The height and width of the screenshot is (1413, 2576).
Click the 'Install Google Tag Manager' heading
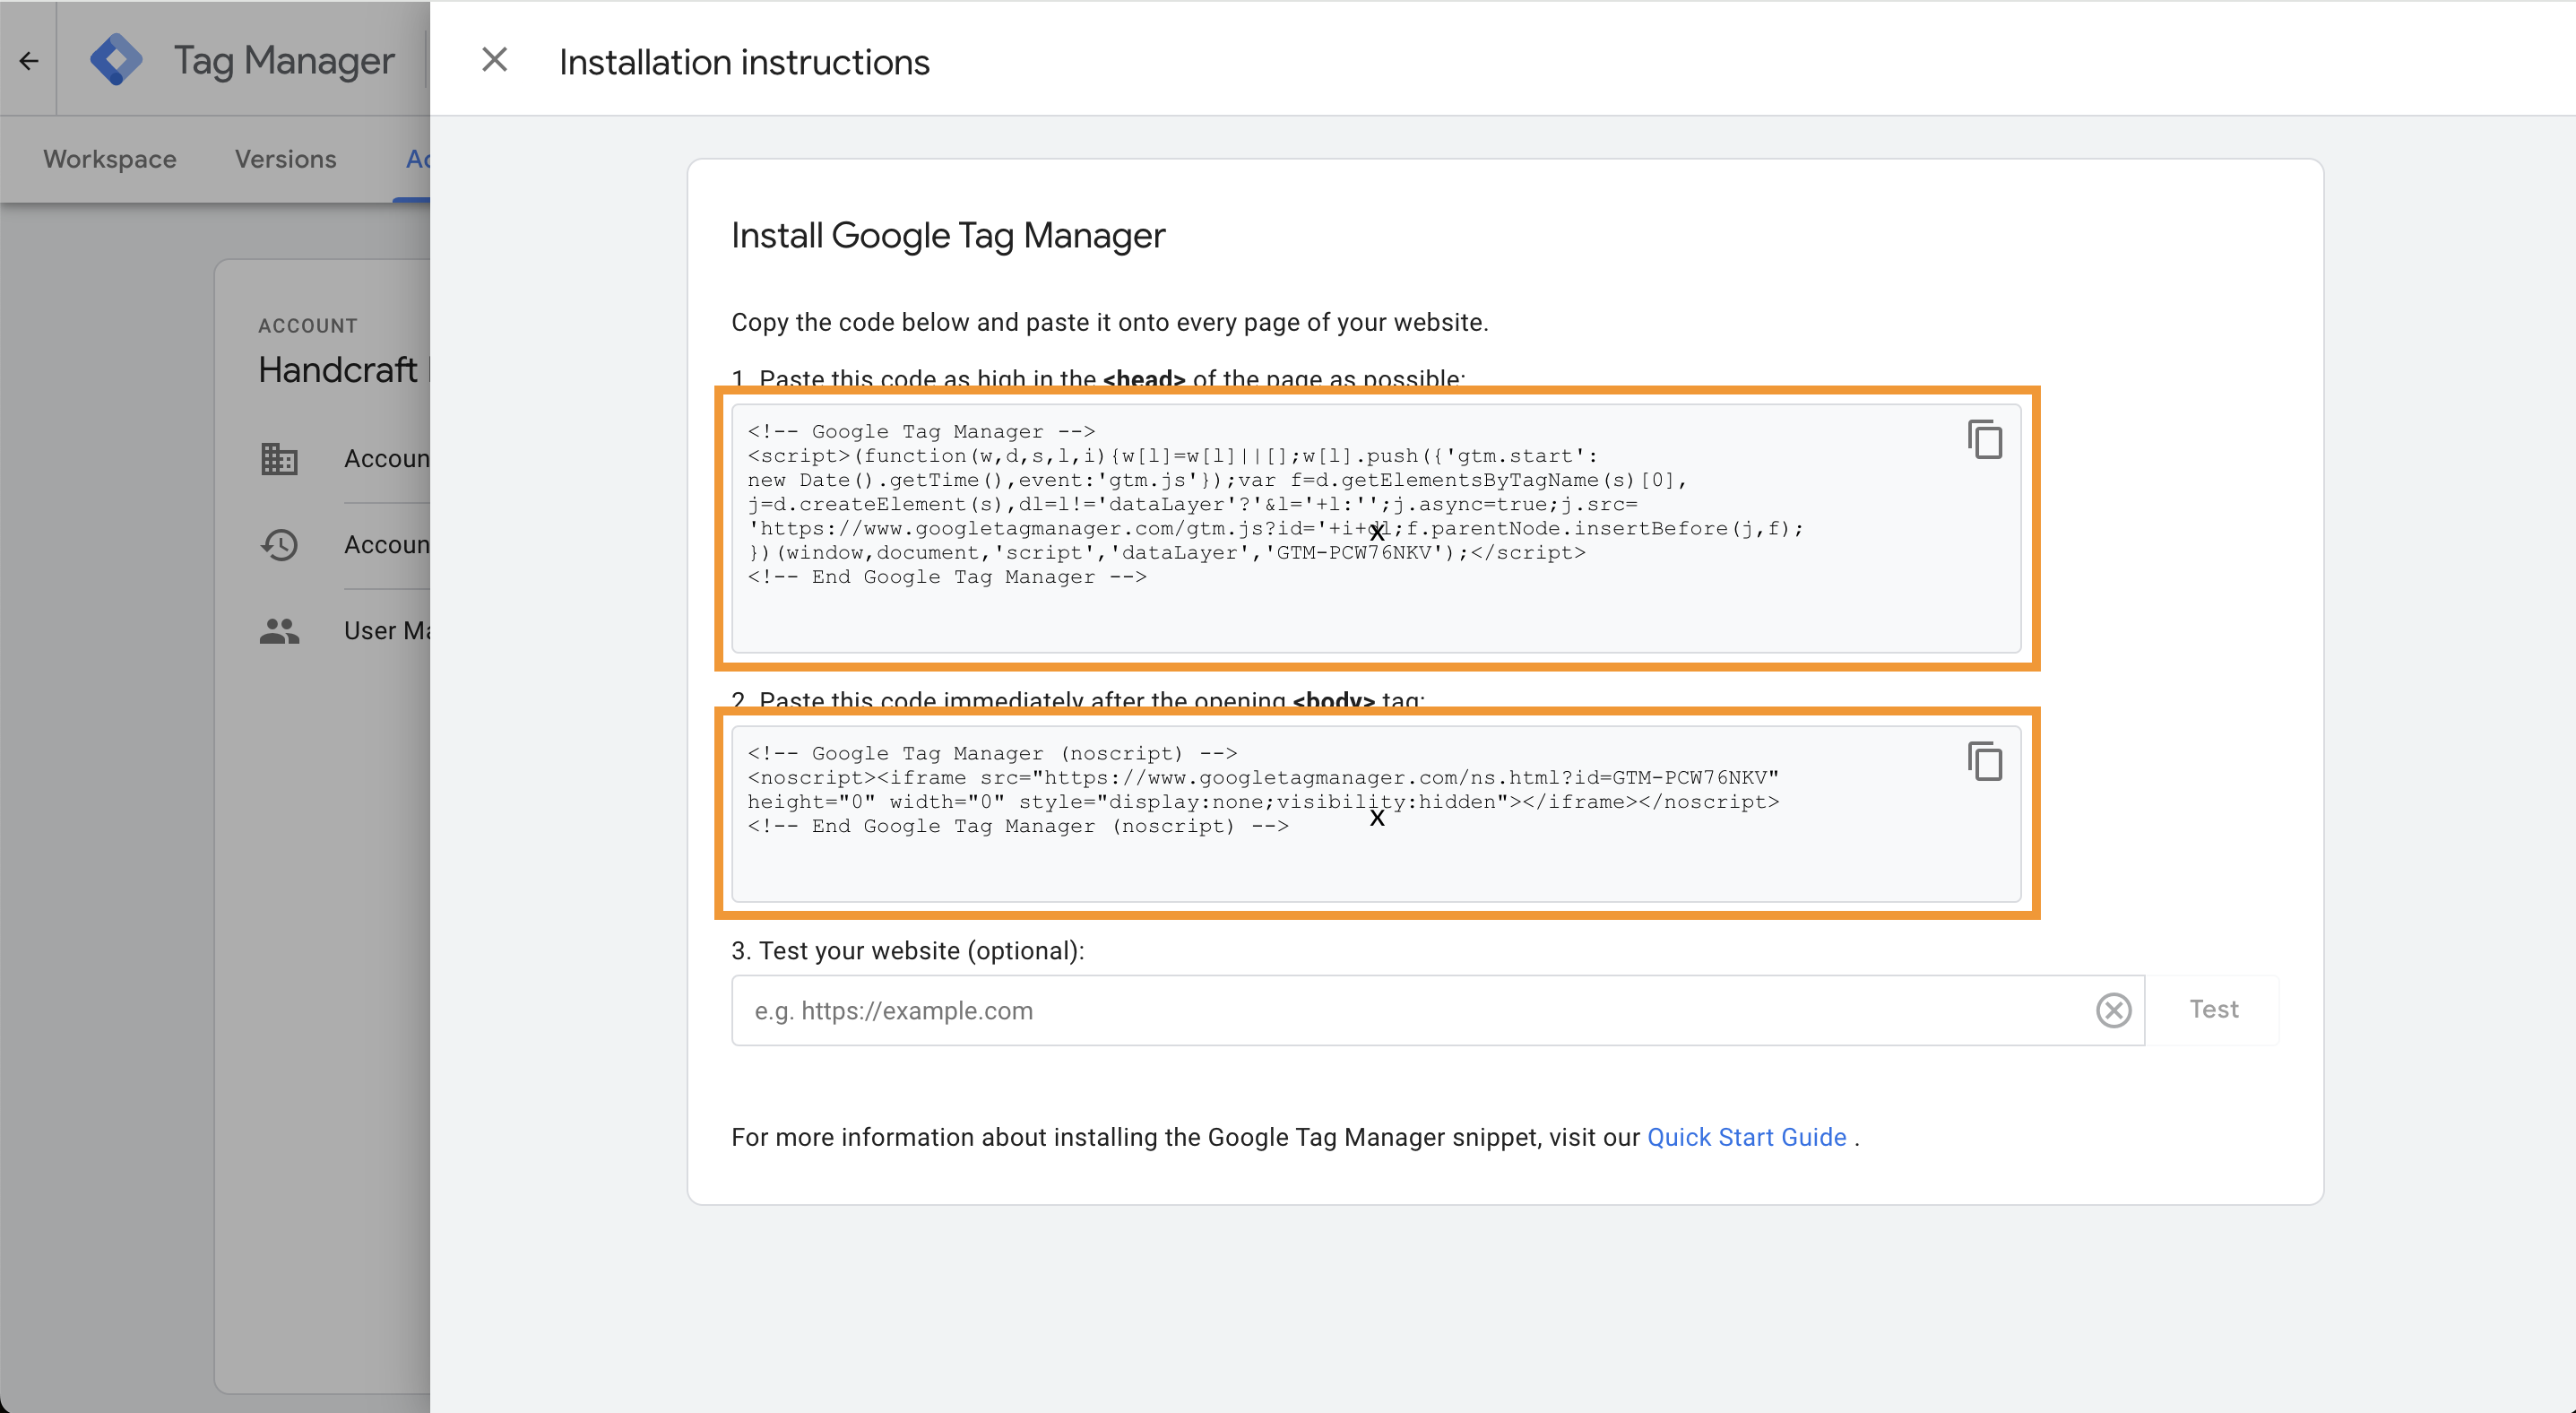click(948, 236)
